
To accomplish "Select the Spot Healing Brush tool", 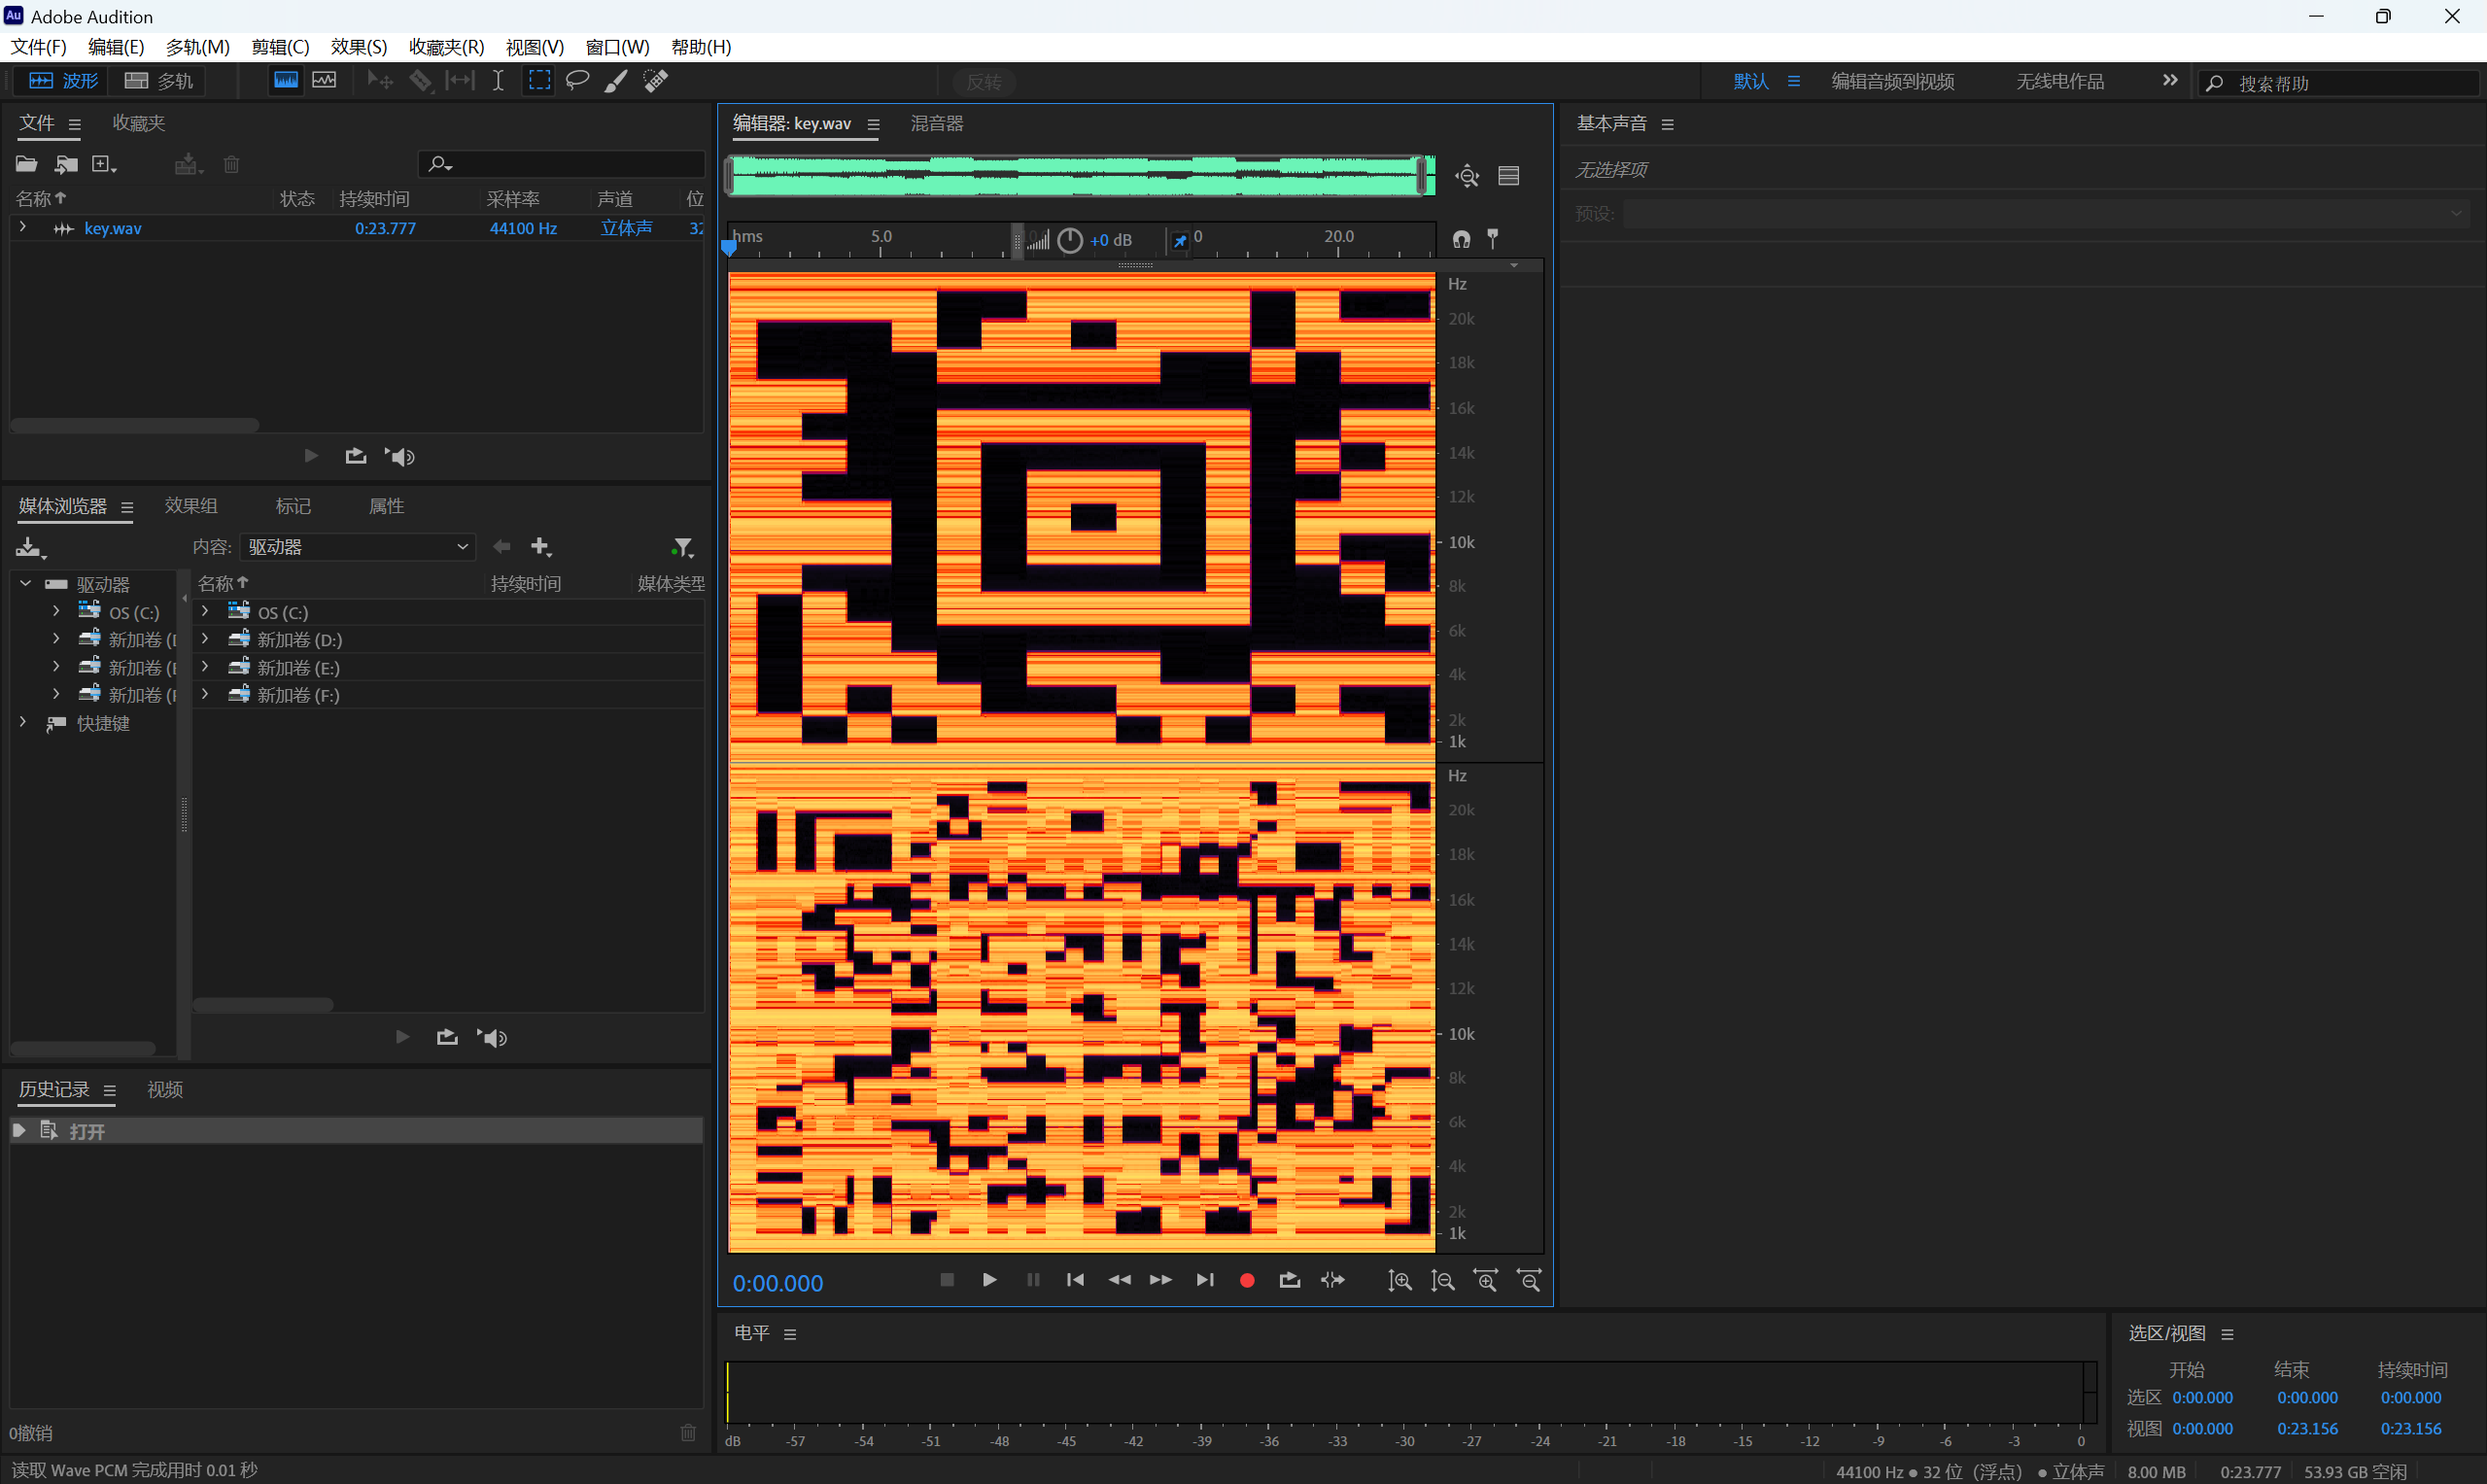I will point(656,81).
